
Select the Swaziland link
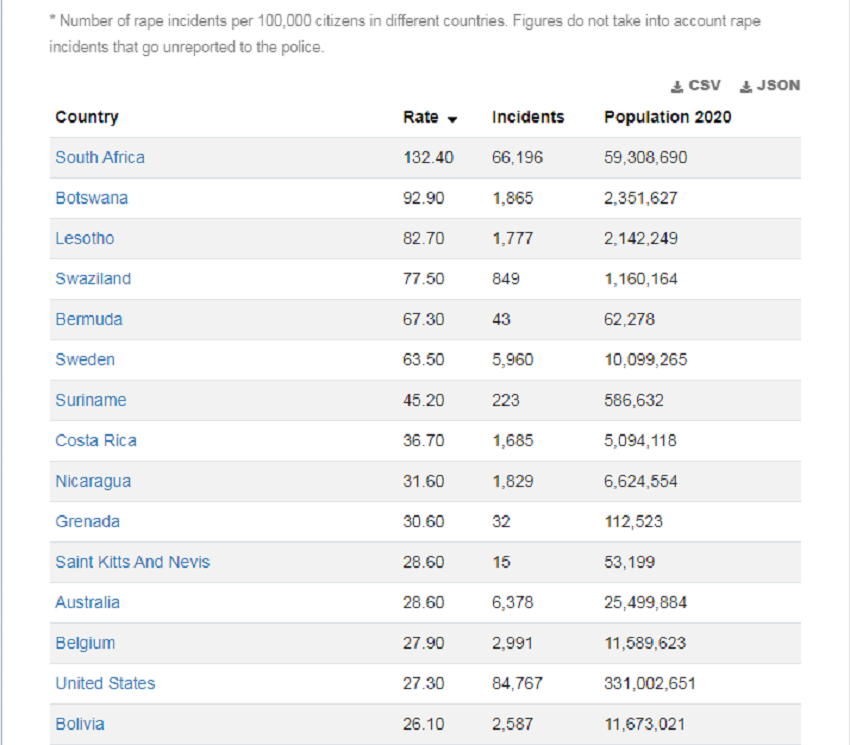tap(93, 279)
